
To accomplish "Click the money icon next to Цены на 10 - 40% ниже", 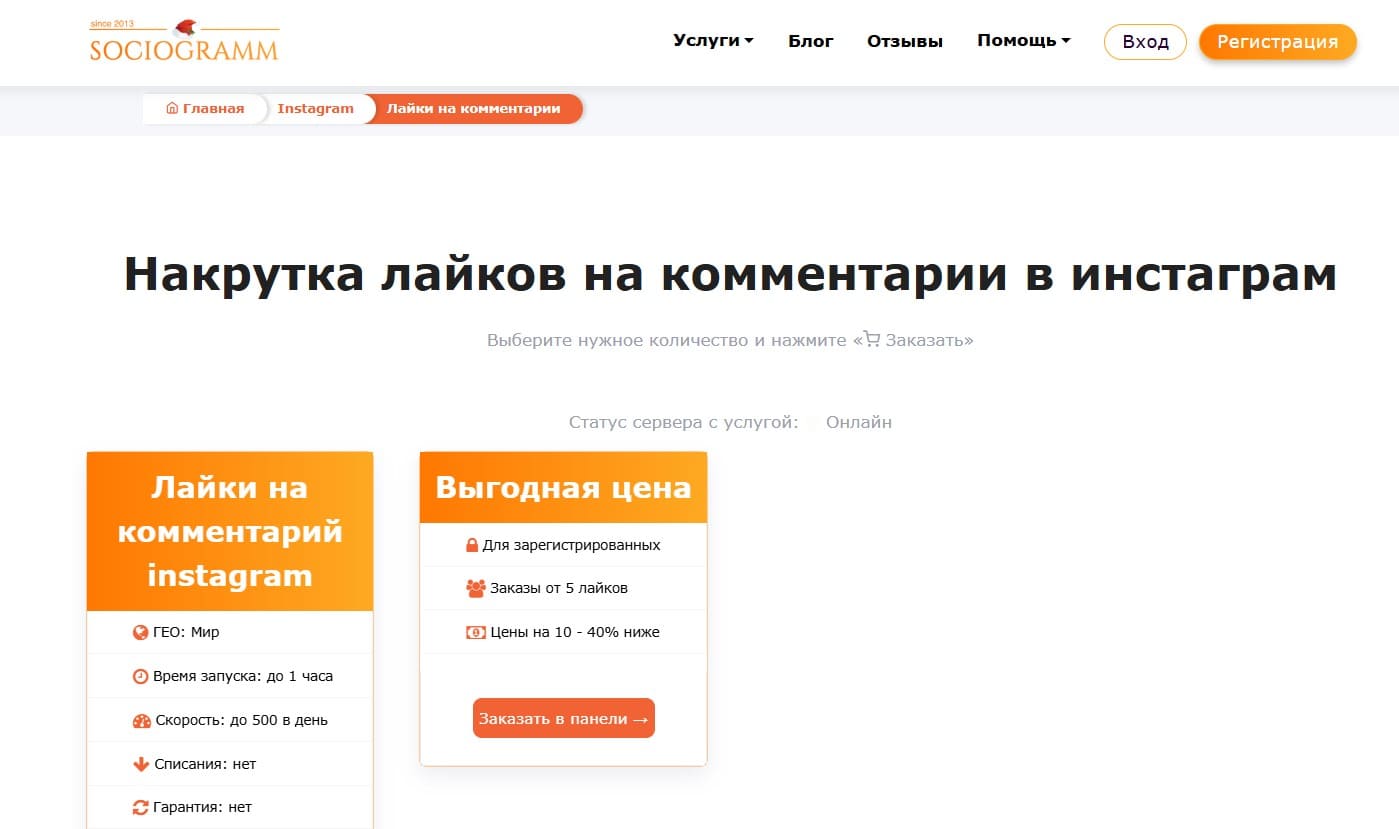I will 476,632.
